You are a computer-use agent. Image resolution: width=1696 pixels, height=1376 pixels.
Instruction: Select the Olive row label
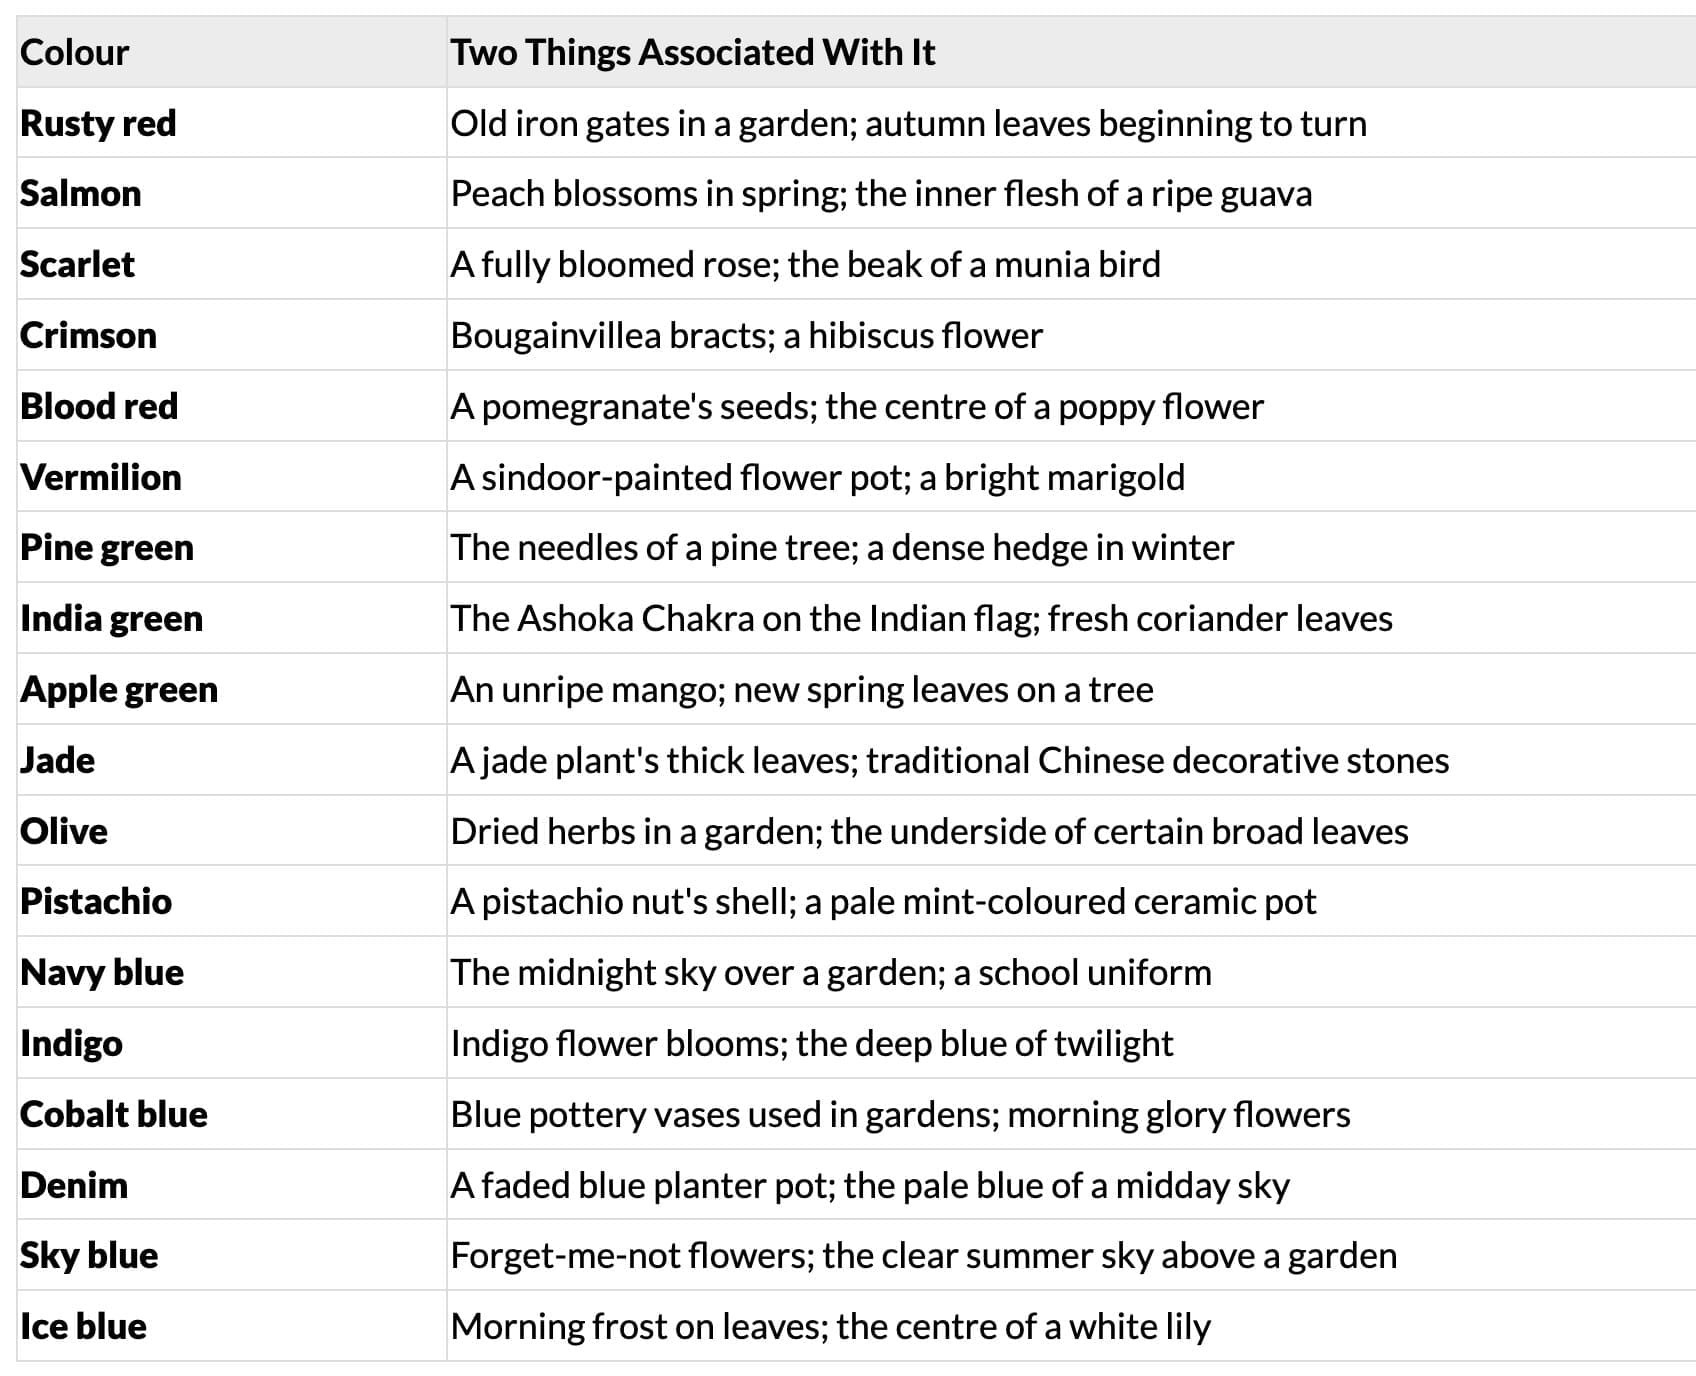coord(64,831)
